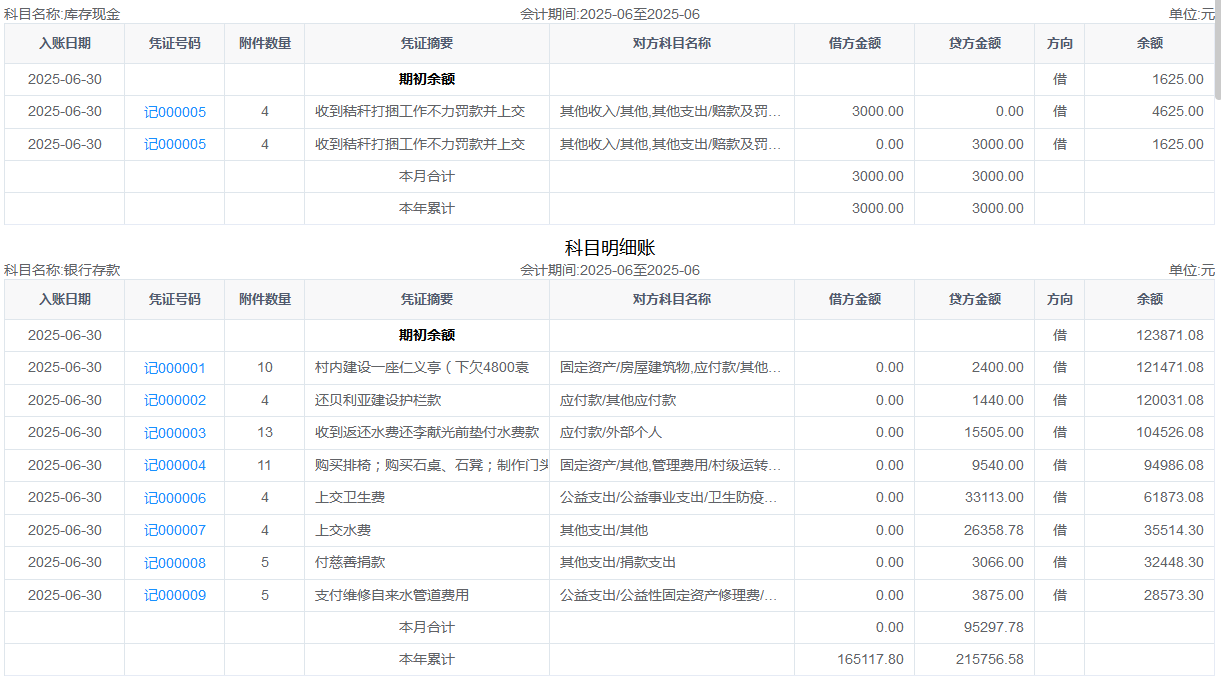
Task: Open voucher link 记000001
Action: [x=174, y=368]
